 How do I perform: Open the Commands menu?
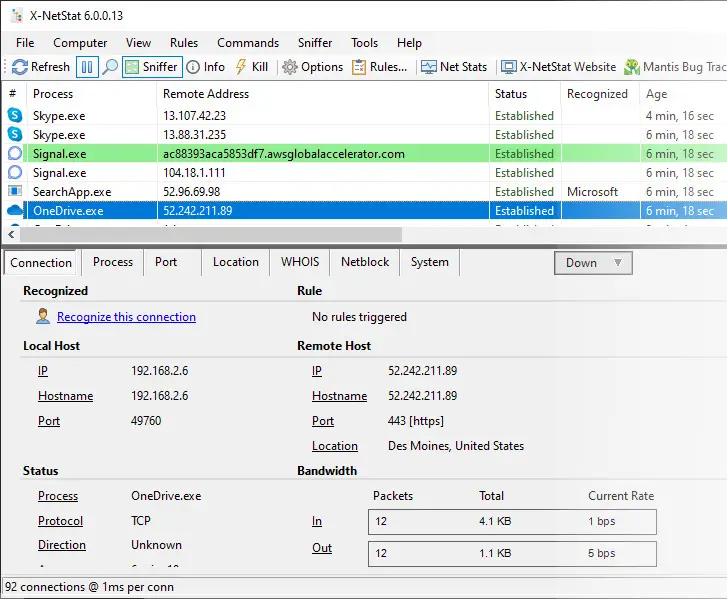coord(248,43)
